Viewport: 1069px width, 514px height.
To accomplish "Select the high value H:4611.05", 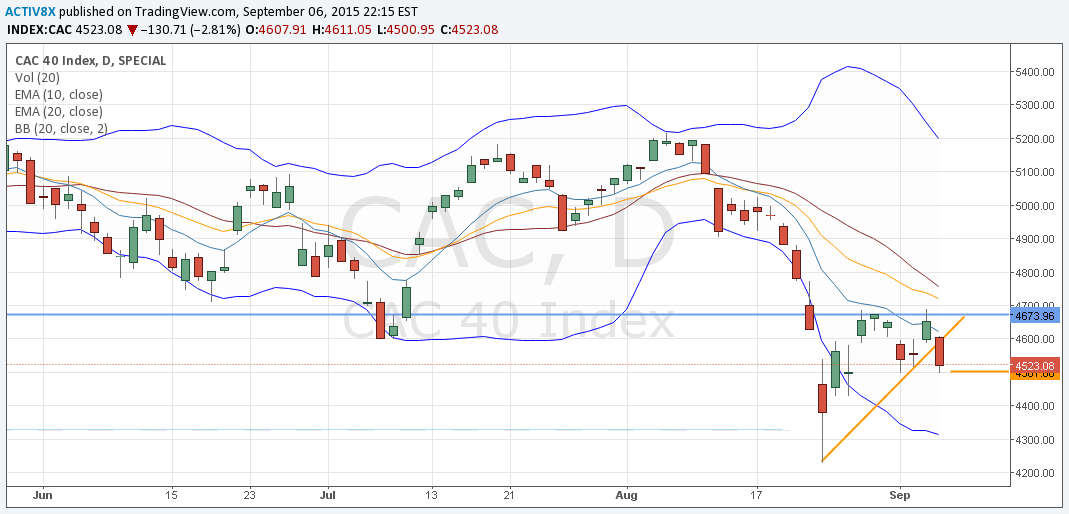I will click(x=343, y=29).
